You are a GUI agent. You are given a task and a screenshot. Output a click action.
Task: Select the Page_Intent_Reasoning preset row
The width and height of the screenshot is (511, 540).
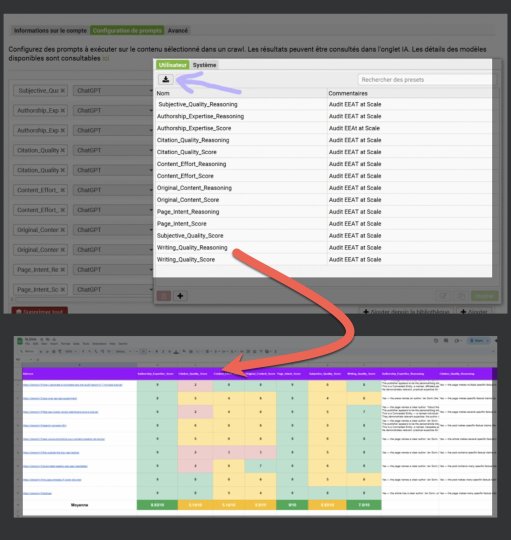coord(323,211)
